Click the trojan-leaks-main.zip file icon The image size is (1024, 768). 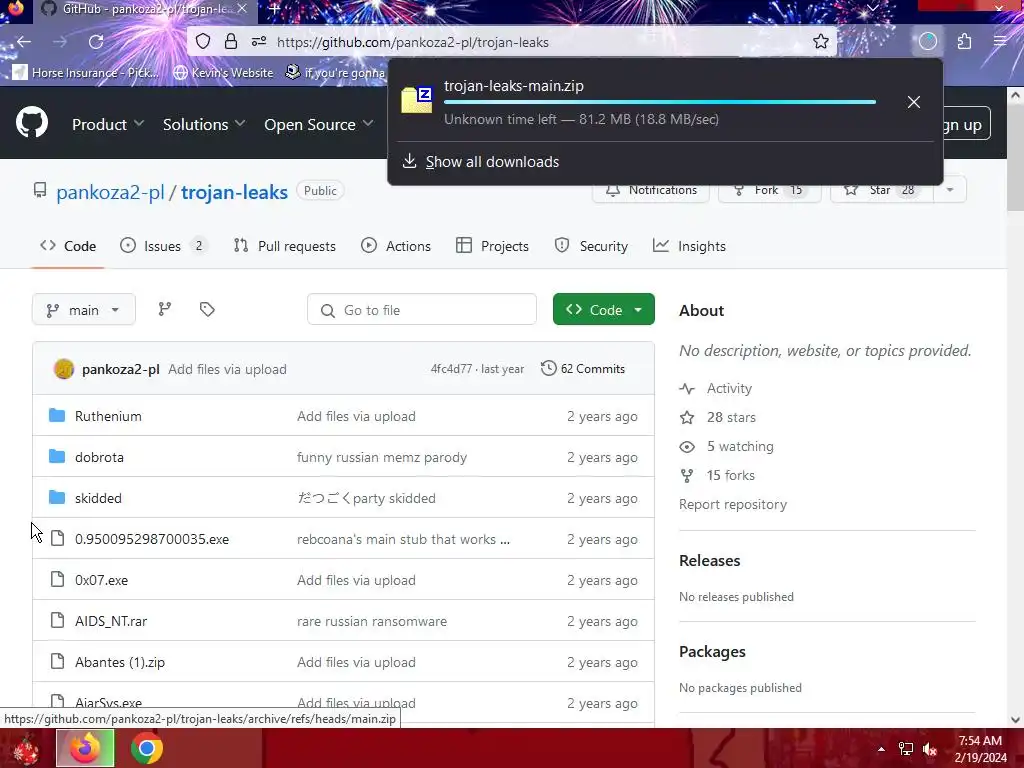(417, 100)
